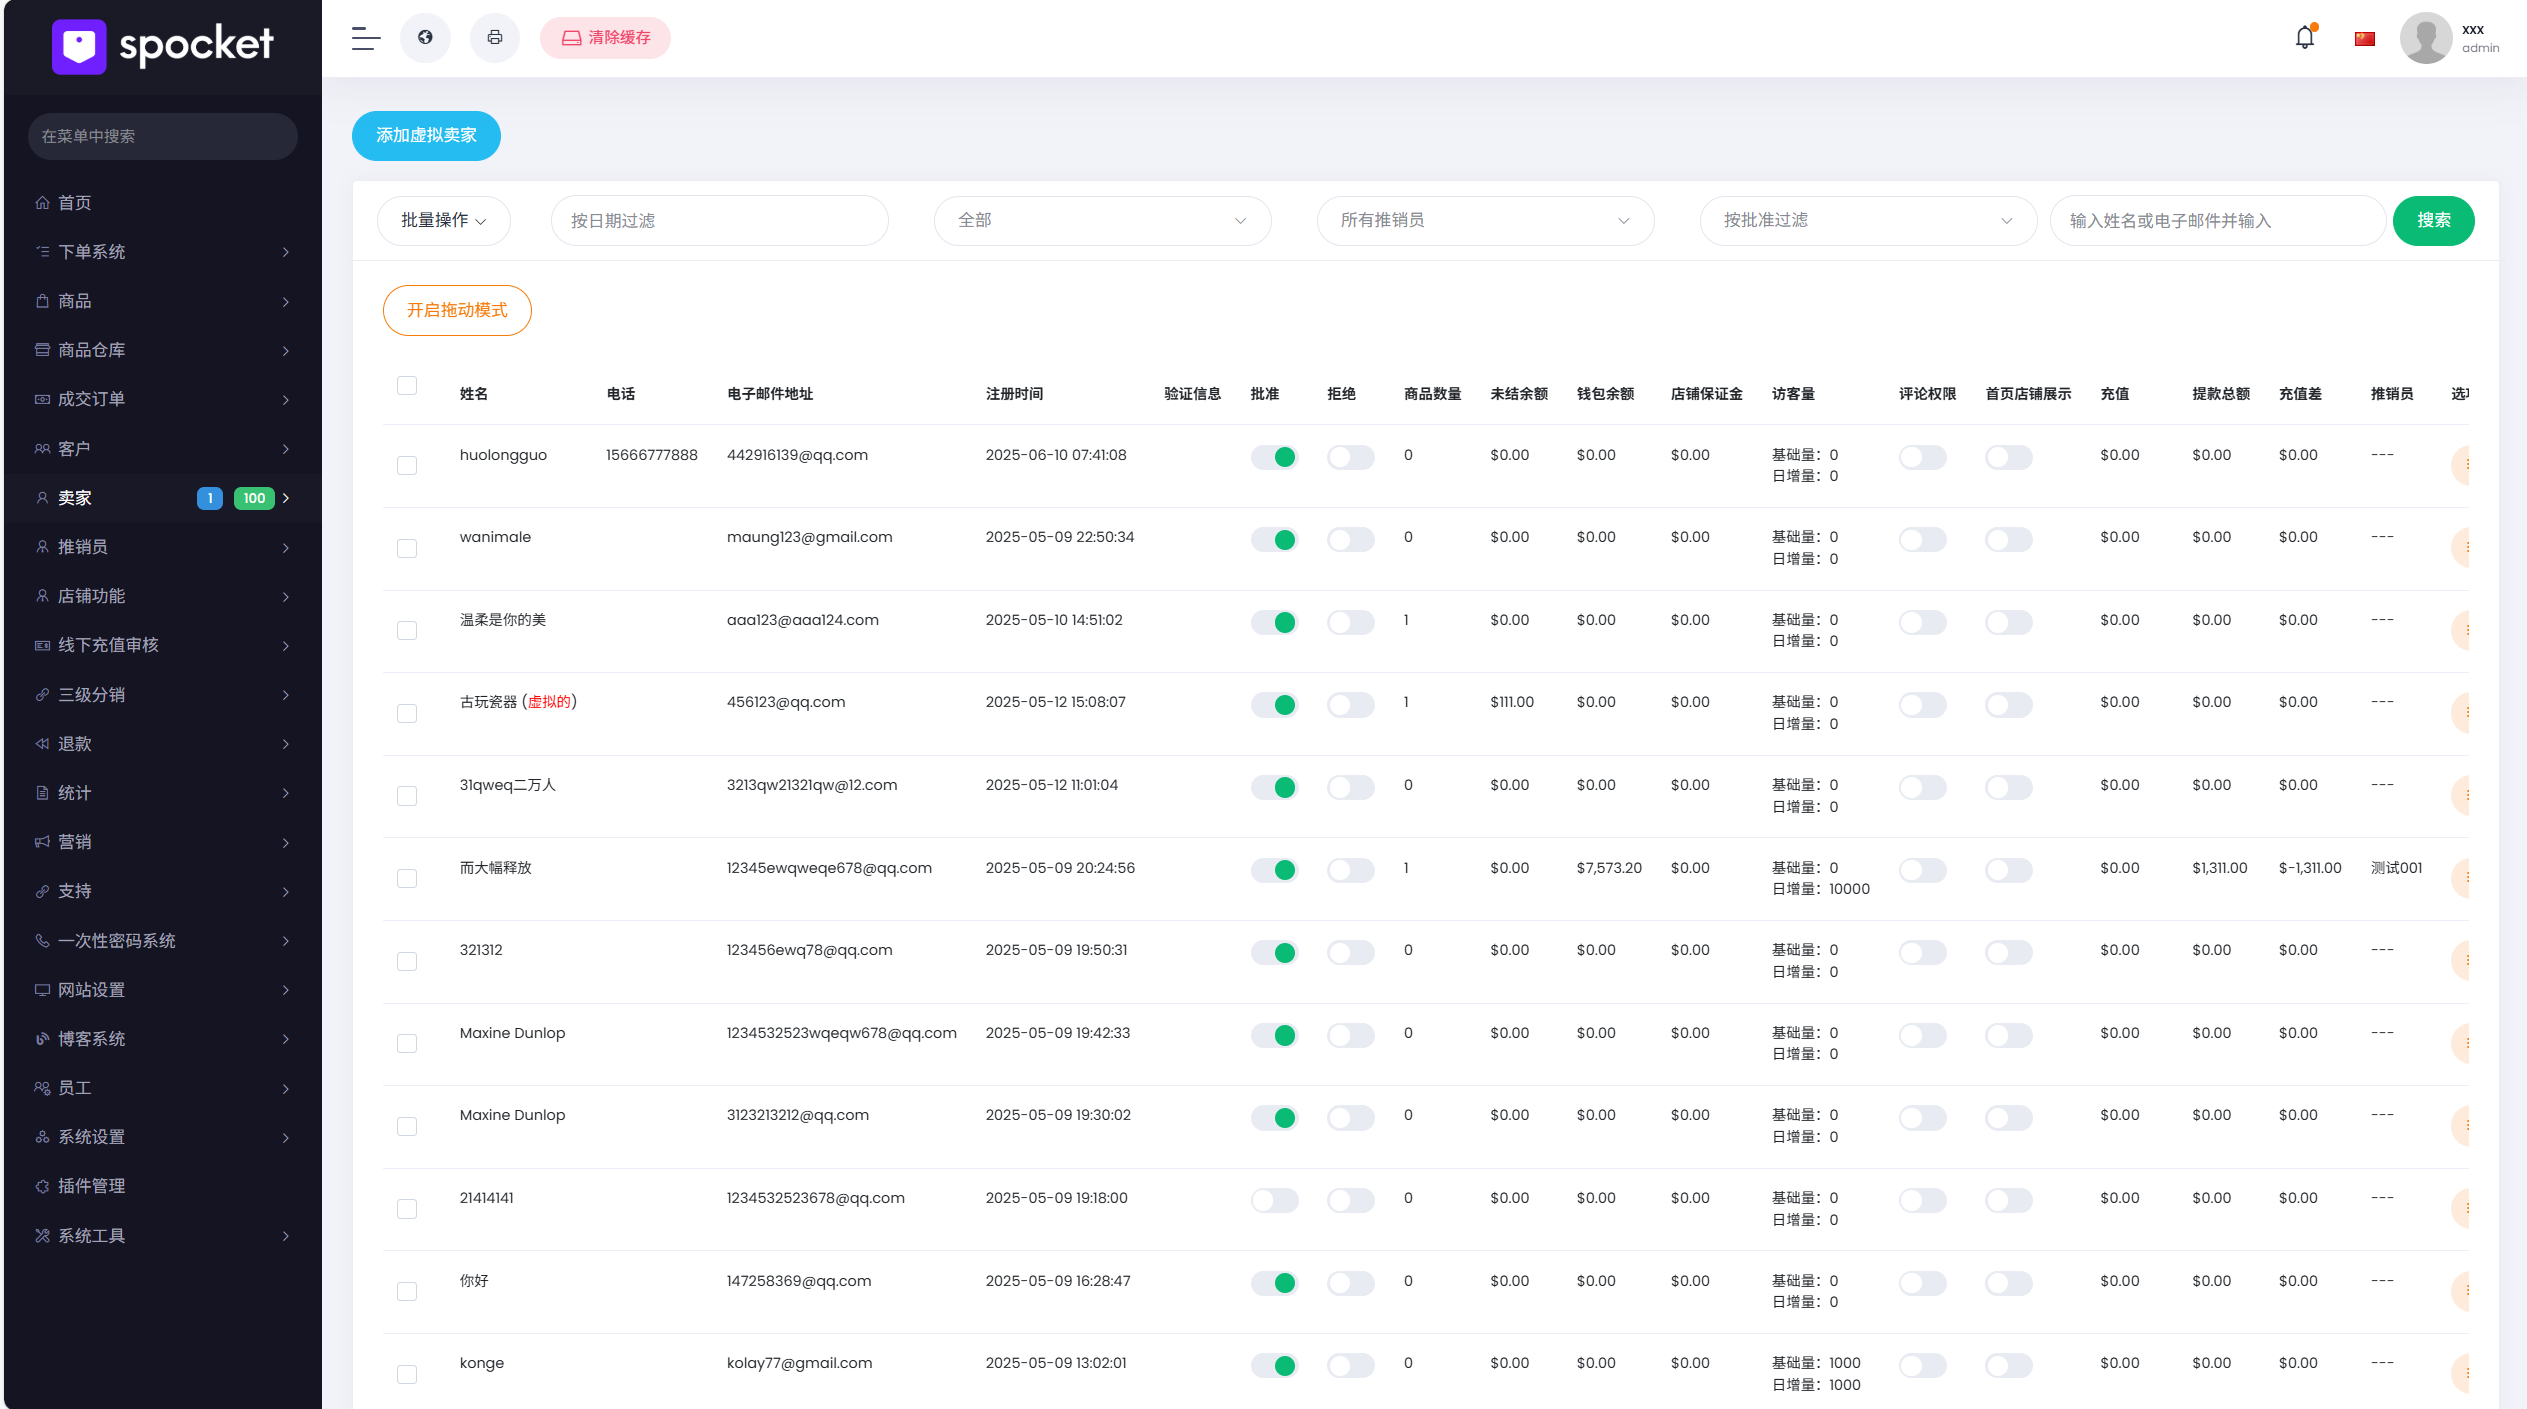This screenshot has height=1409, width=2527.
Task: Toggle approval switch for seller 21414141
Action: pyautogui.click(x=1274, y=1200)
